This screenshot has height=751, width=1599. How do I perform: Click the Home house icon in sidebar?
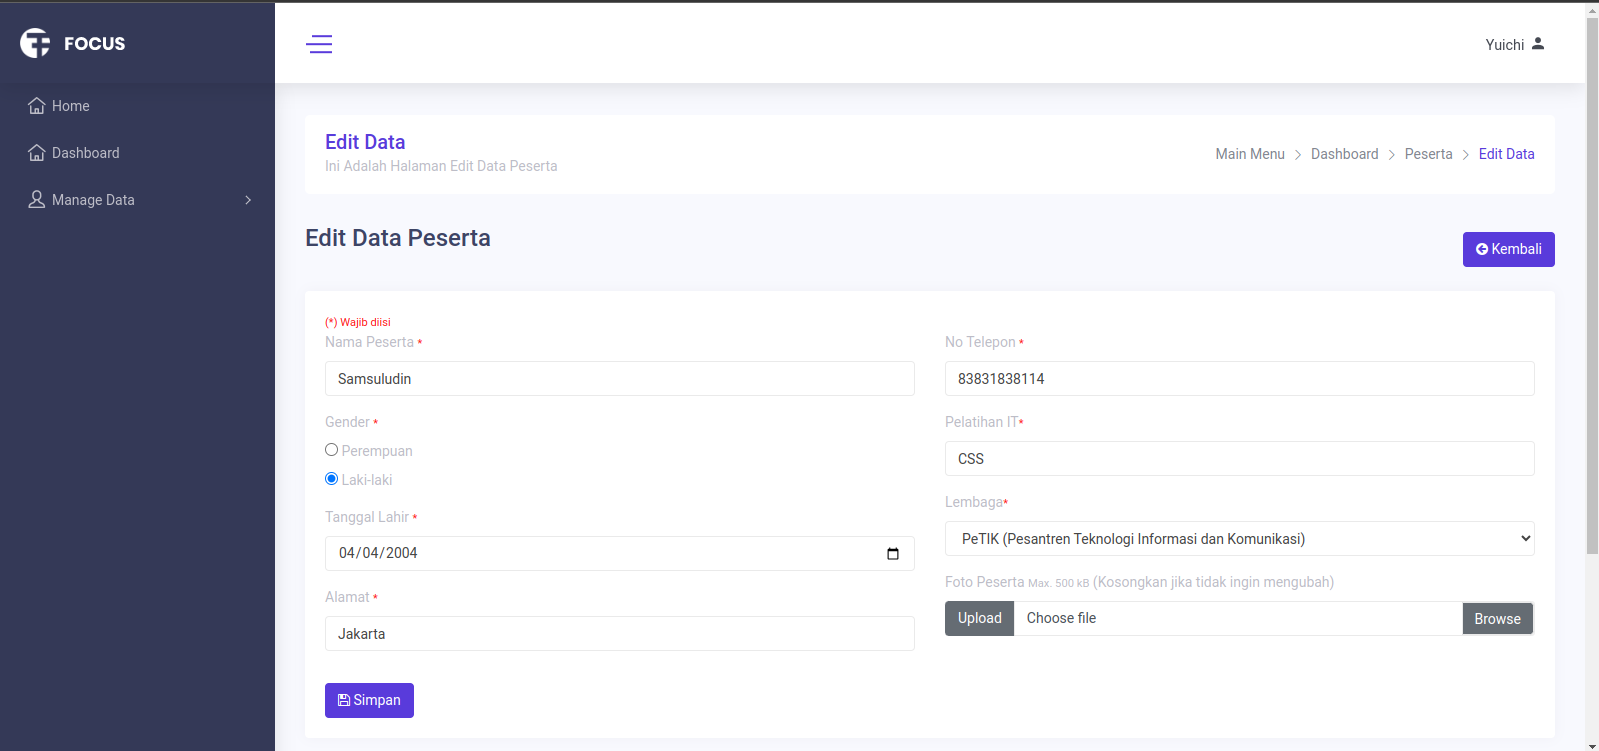(37, 106)
